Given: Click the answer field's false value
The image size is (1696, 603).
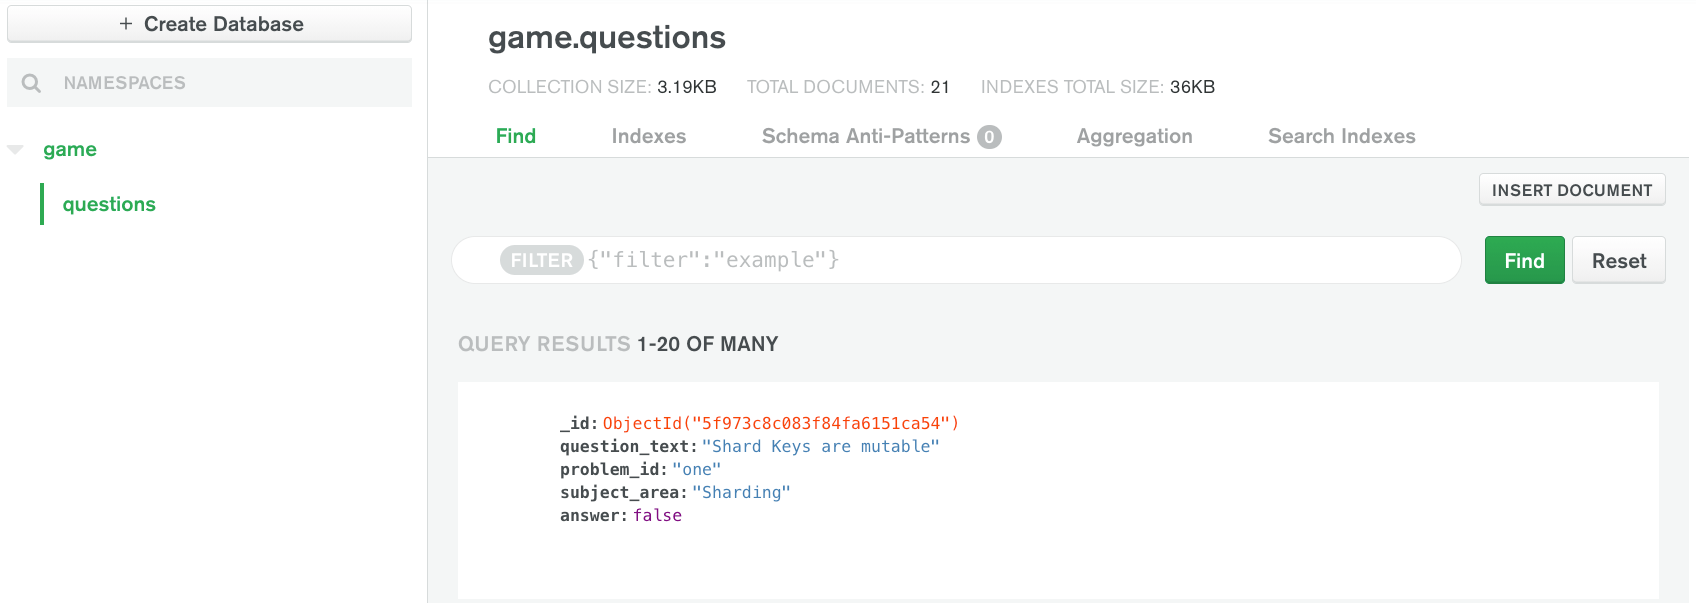Looking at the screenshot, I should (657, 515).
